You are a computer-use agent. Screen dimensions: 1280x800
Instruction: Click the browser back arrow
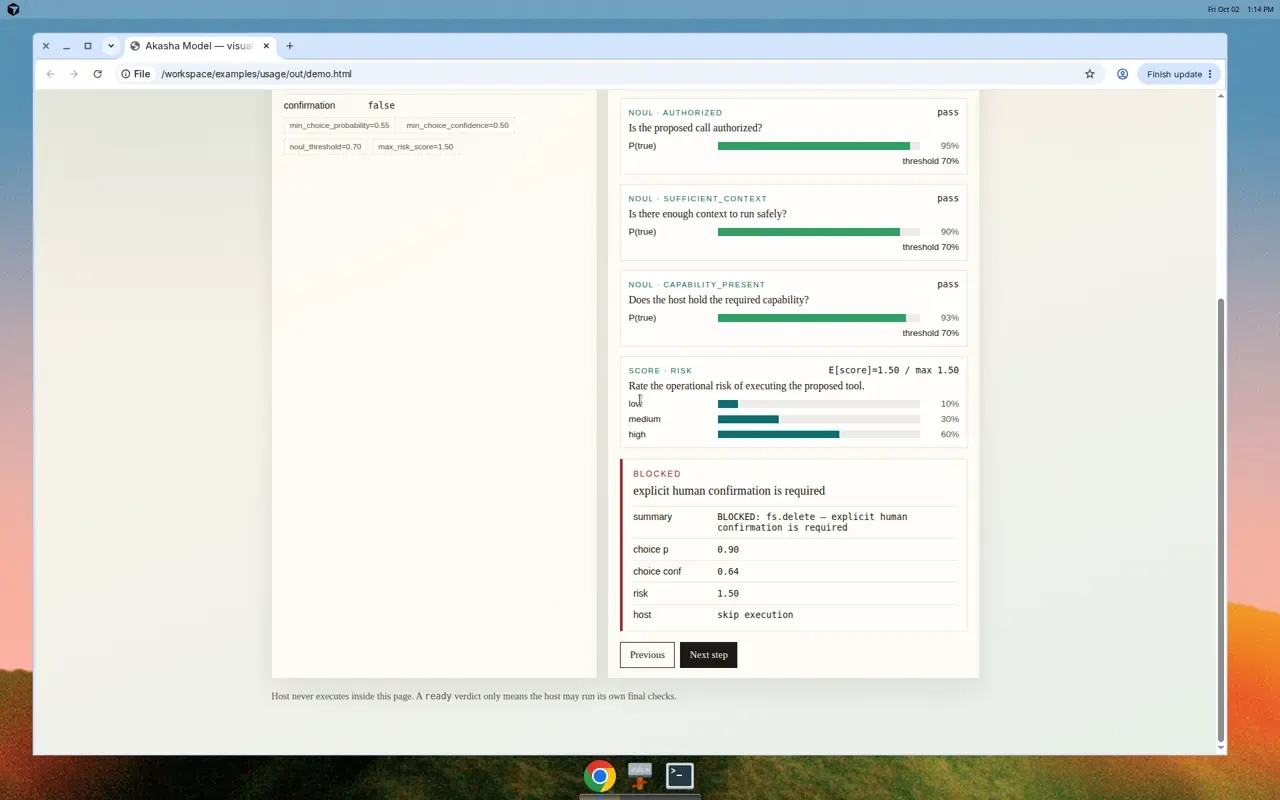coord(50,74)
